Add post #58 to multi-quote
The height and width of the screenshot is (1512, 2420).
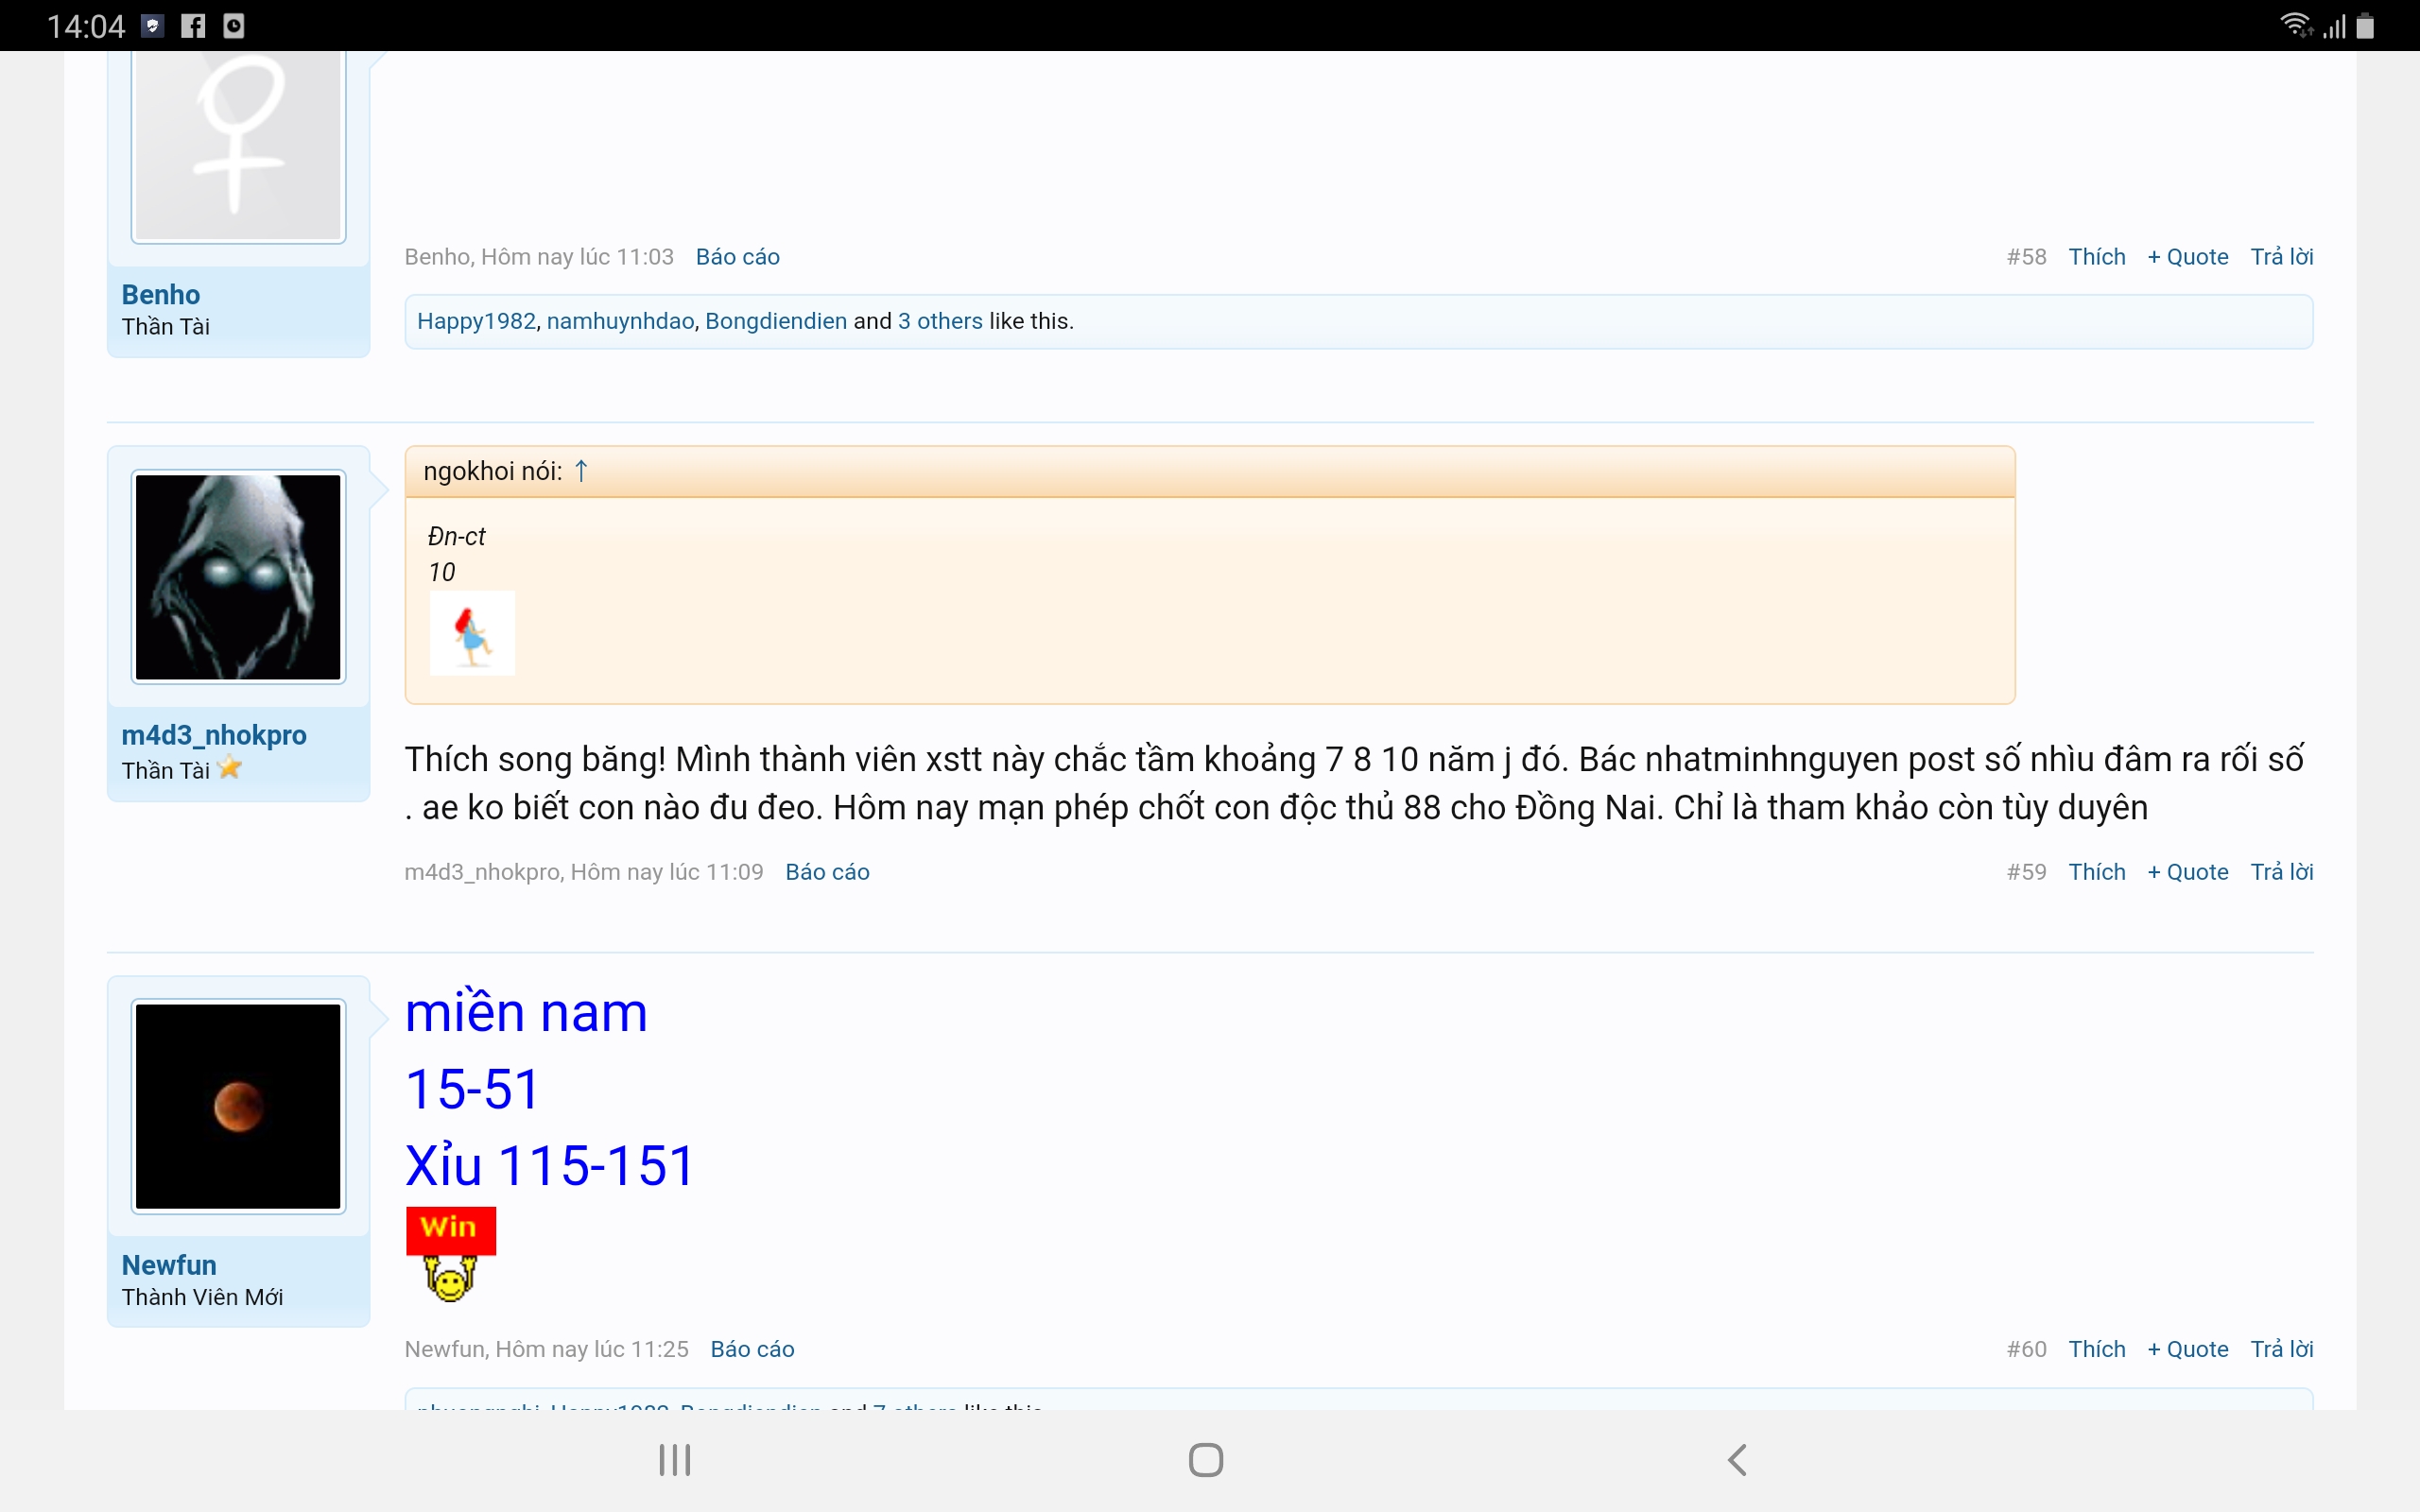pos(2188,257)
